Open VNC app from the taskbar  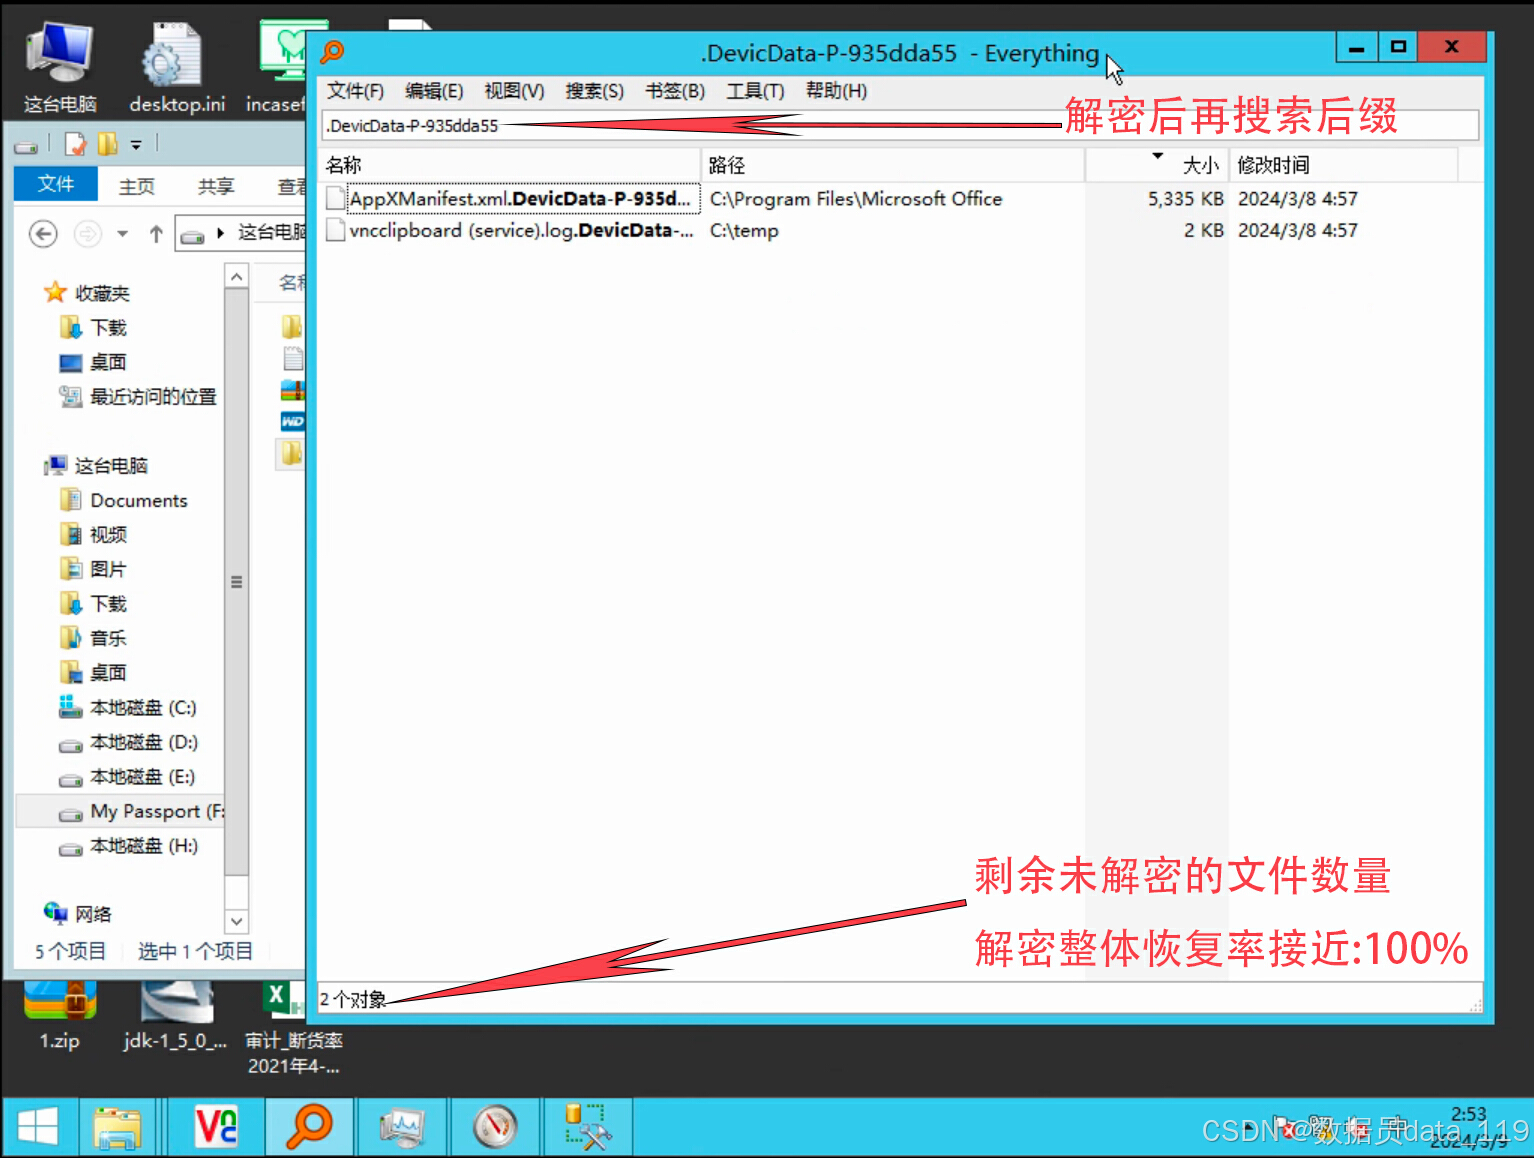(216, 1127)
